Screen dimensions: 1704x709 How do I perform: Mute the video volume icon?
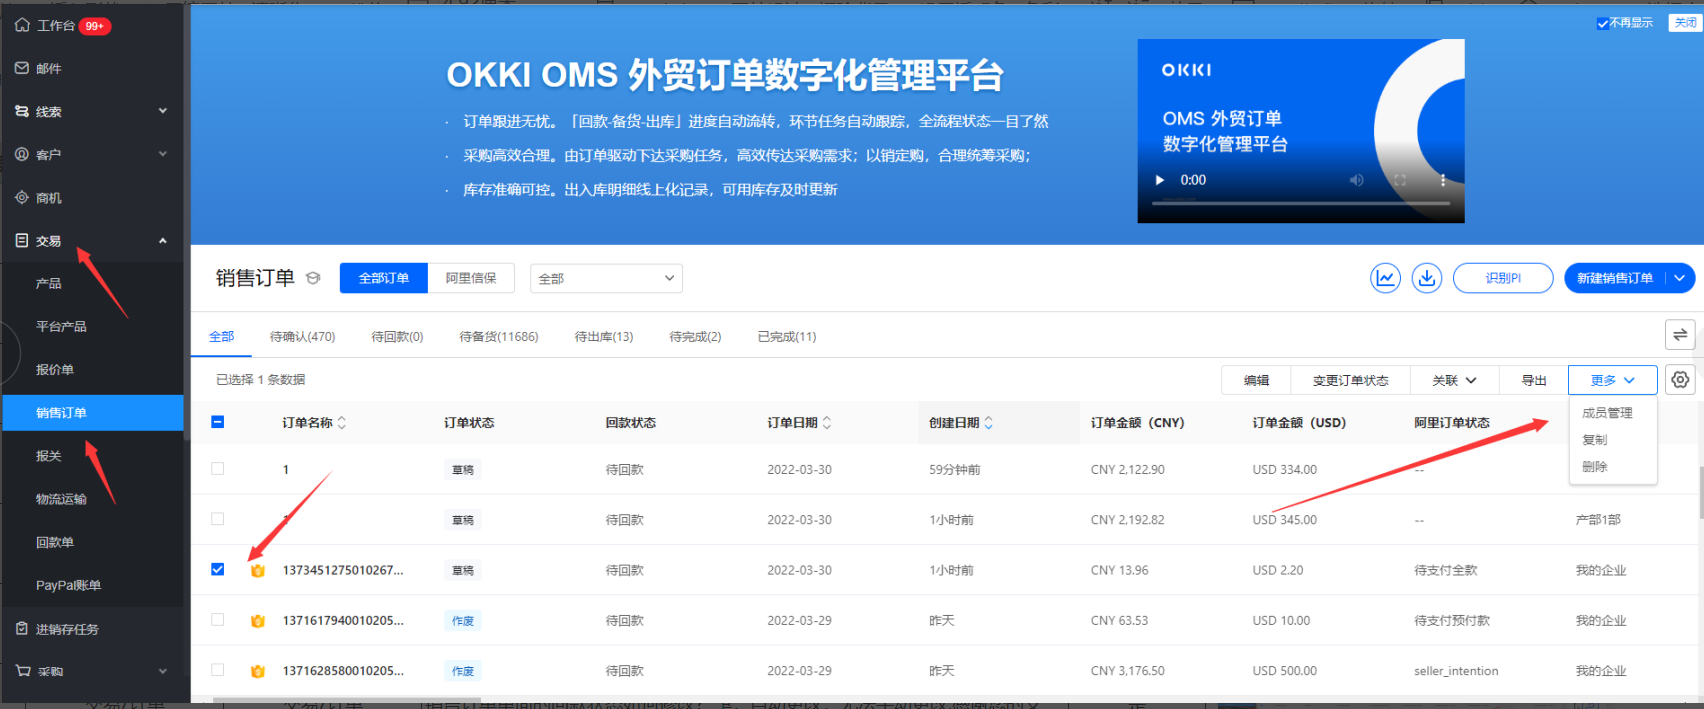(x=1356, y=180)
